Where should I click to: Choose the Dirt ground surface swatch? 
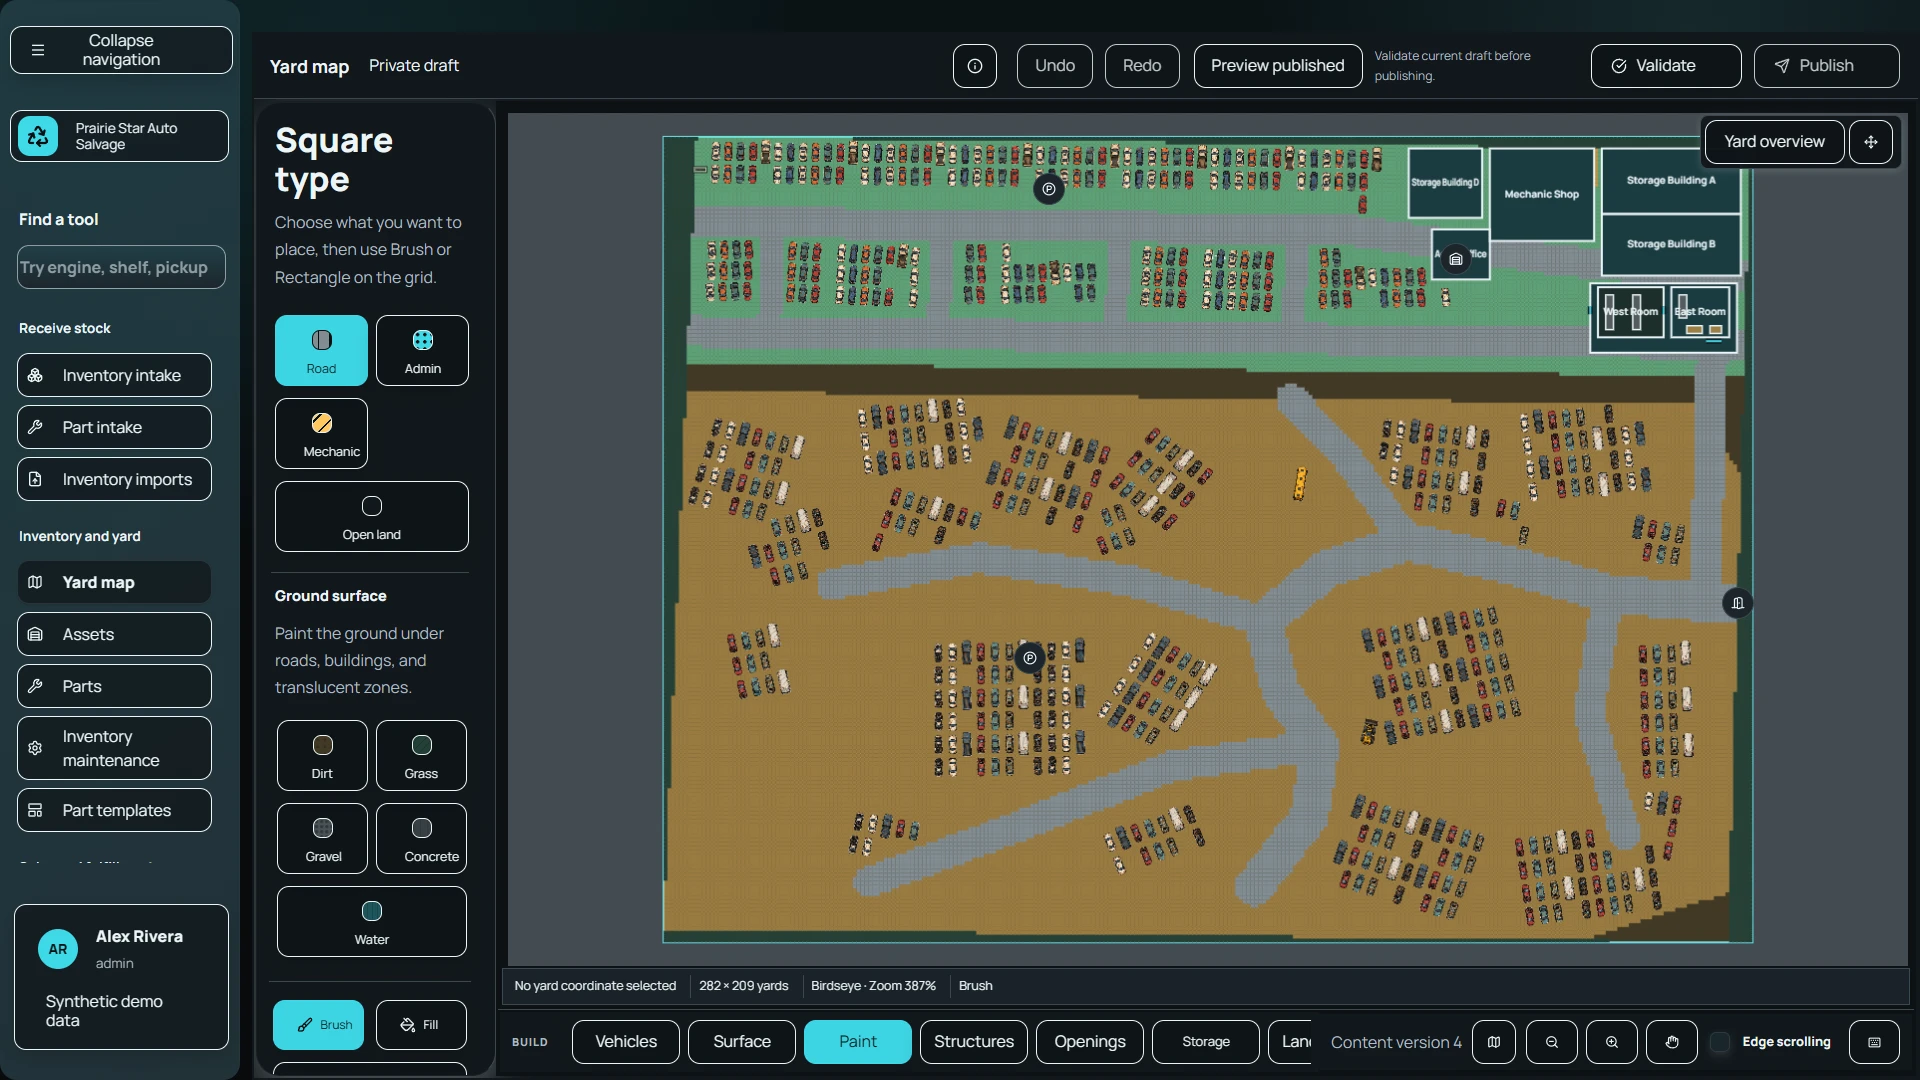pos(322,756)
